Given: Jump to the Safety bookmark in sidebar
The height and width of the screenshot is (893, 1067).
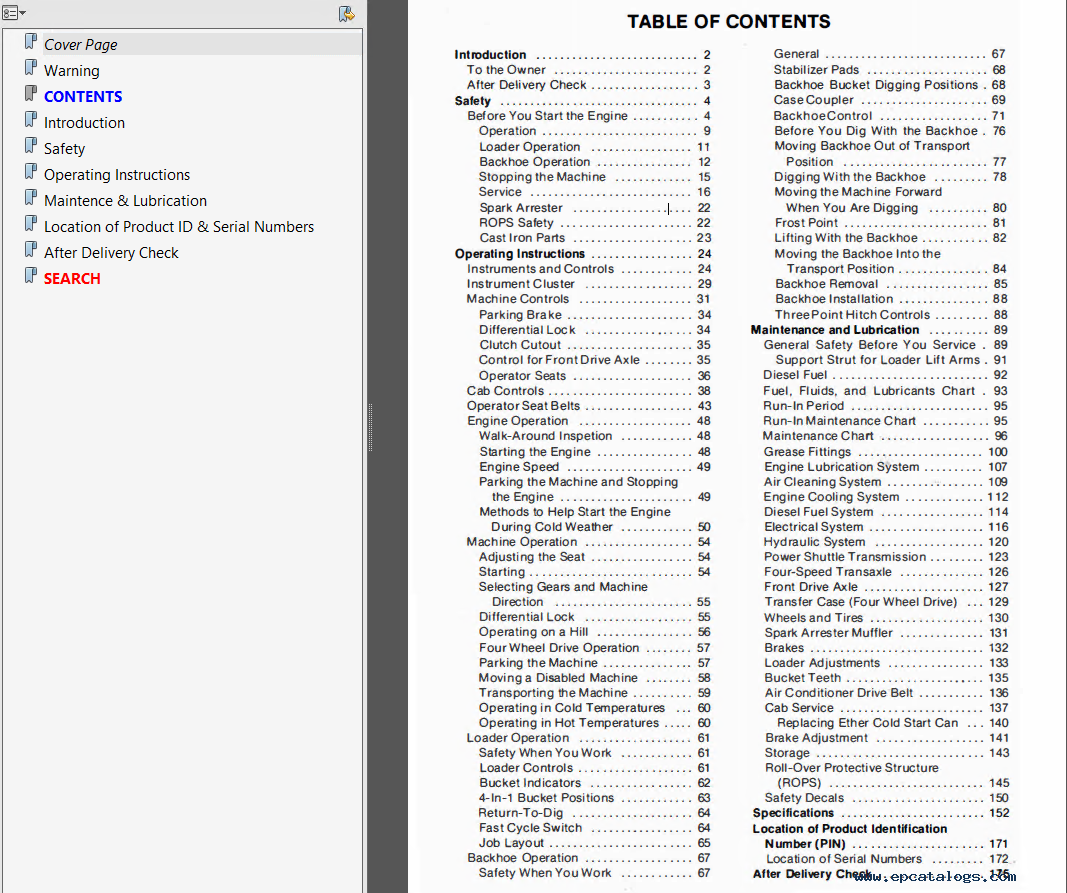Looking at the screenshot, I should (x=64, y=149).
